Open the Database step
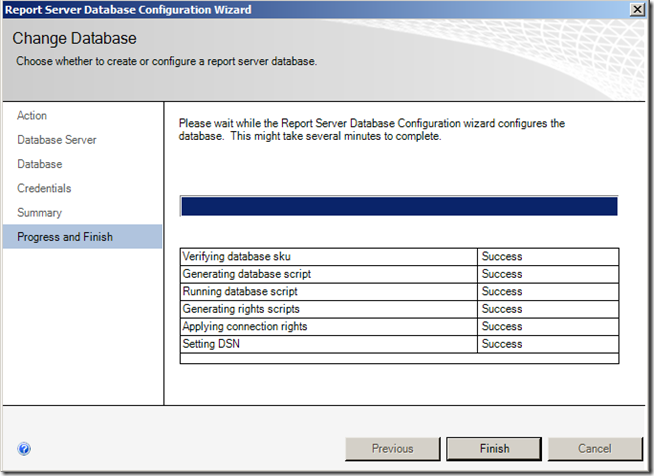654x476 pixels. click(x=40, y=164)
